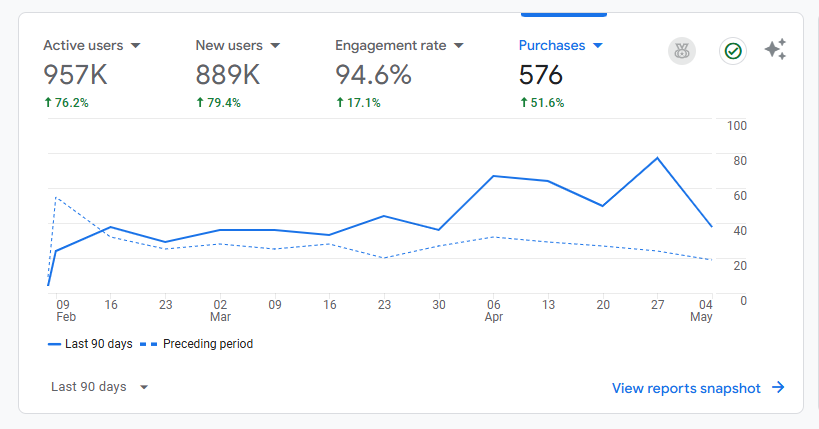Screen dimensions: 819x429
Task: Select the 576 Purchases metric value
Action: pyautogui.click(x=541, y=75)
